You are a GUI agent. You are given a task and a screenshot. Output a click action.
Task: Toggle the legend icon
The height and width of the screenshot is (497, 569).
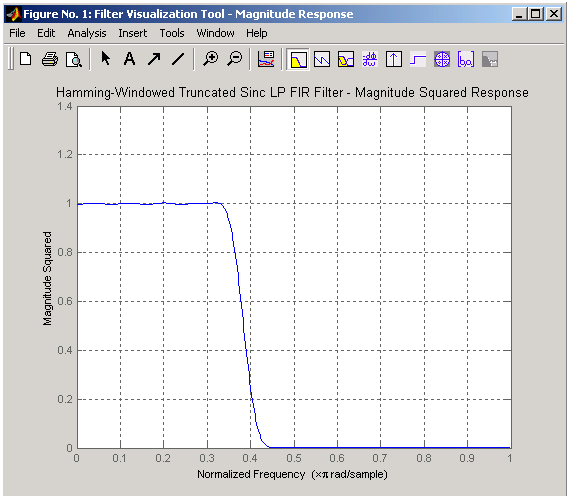pyautogui.click(x=266, y=59)
